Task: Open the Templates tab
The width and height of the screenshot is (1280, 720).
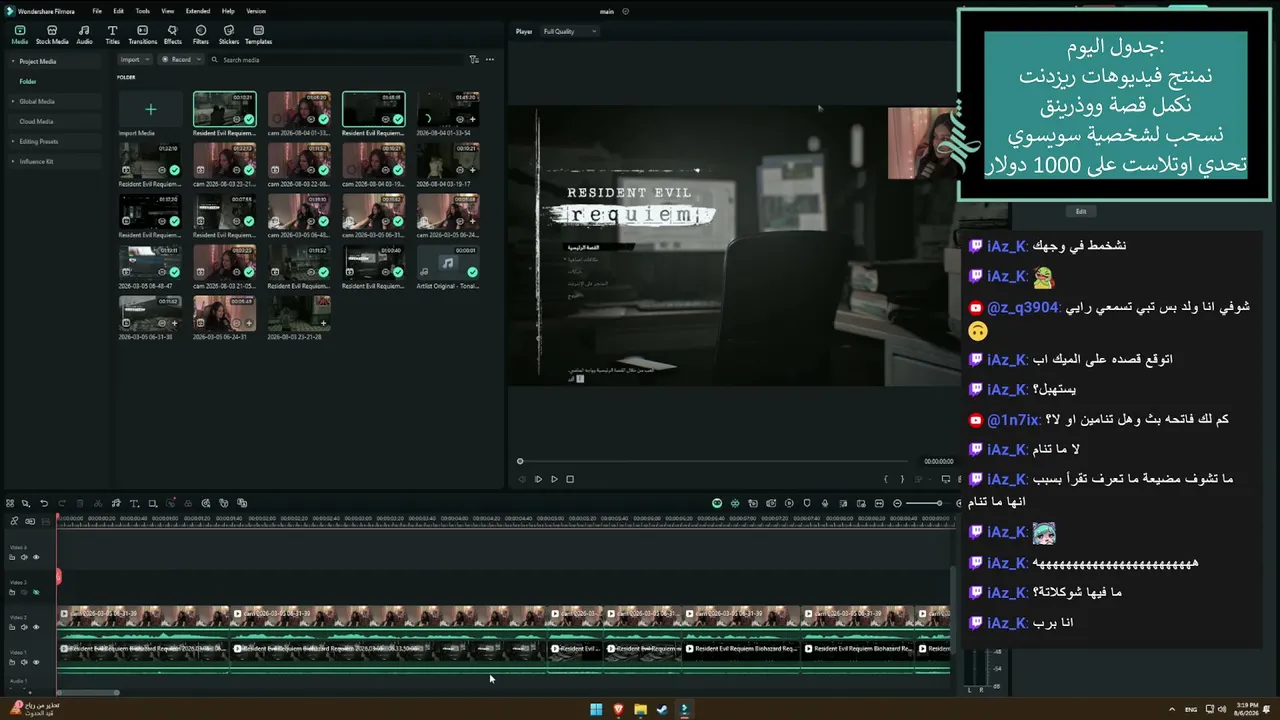Action: 258,35
